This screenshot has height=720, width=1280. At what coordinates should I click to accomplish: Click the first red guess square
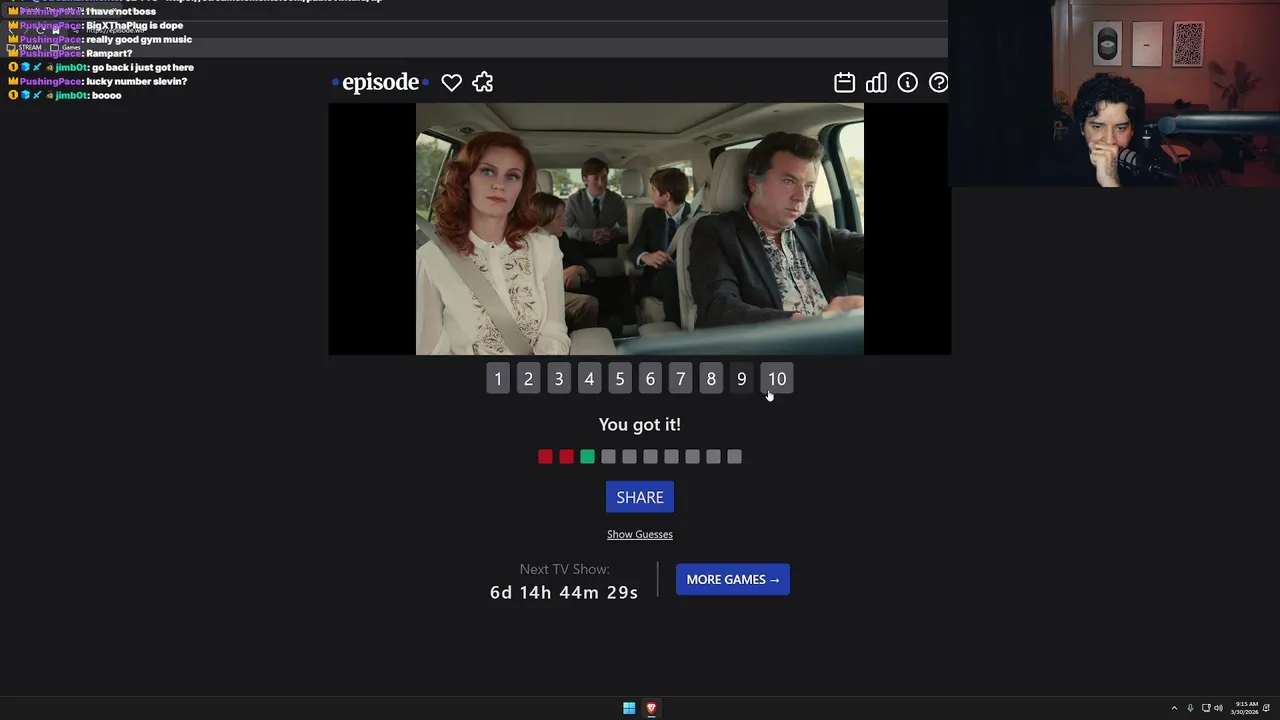coord(545,457)
